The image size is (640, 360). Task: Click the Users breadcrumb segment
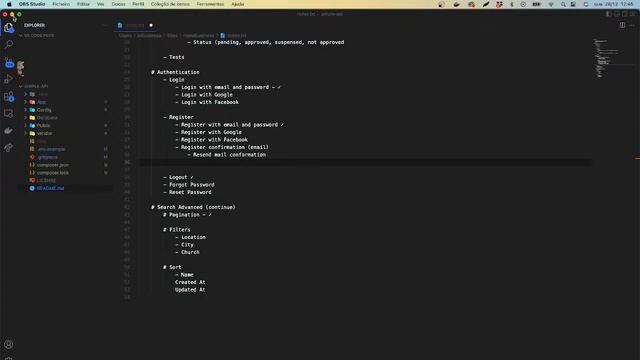[x=125, y=36]
